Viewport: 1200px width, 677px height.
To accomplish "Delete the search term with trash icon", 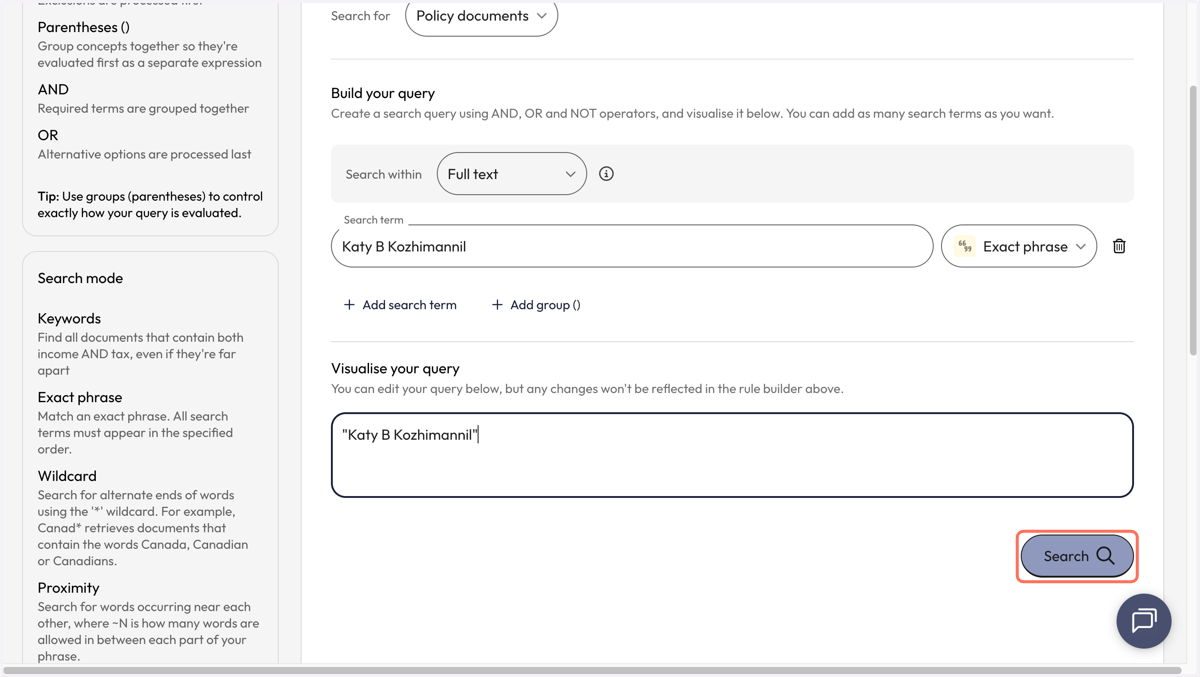I will [1119, 246].
